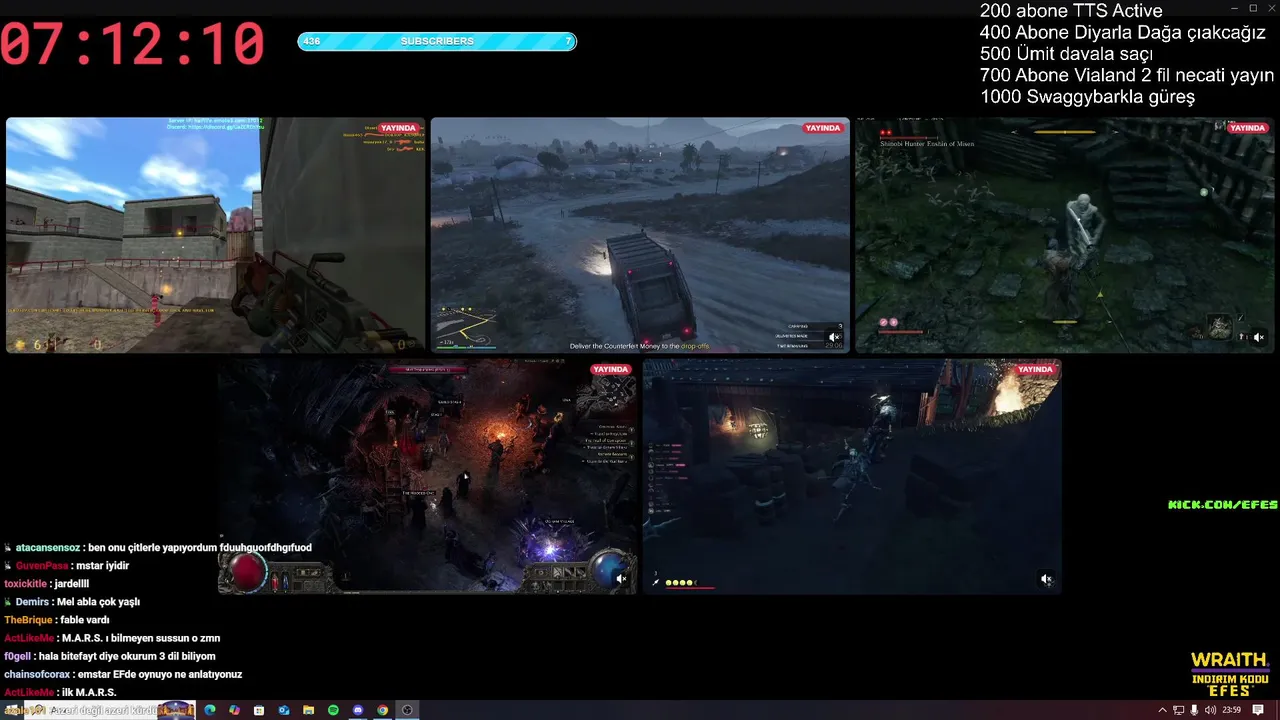Click Demirs's chat message about Mel abla
1280x720 pixels.
72,602
